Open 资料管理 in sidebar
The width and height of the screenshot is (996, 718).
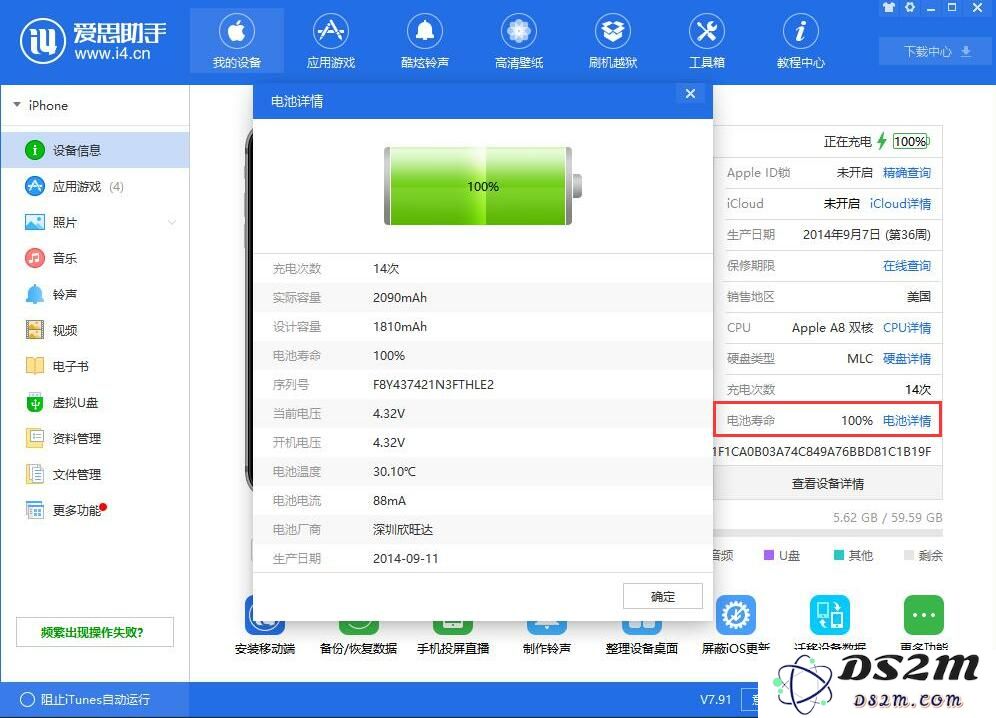95,438
